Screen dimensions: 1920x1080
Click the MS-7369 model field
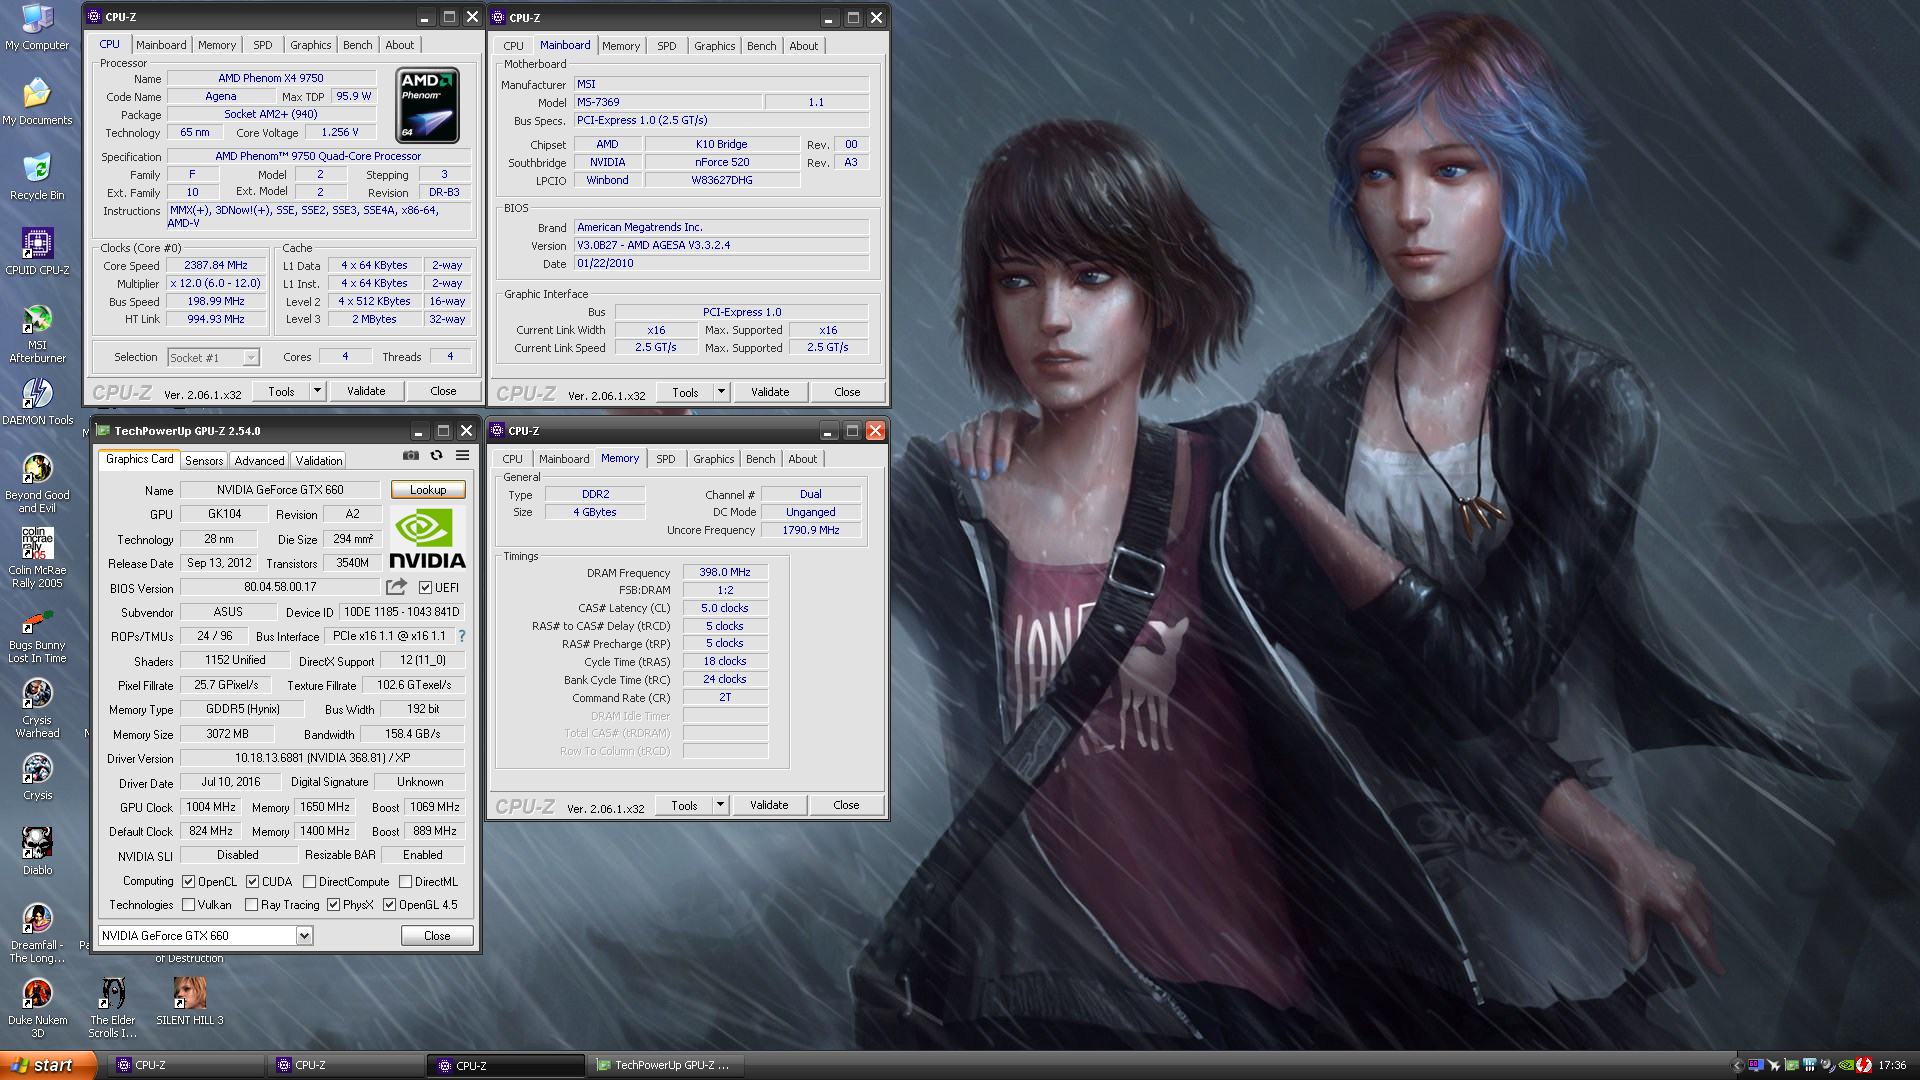point(667,102)
